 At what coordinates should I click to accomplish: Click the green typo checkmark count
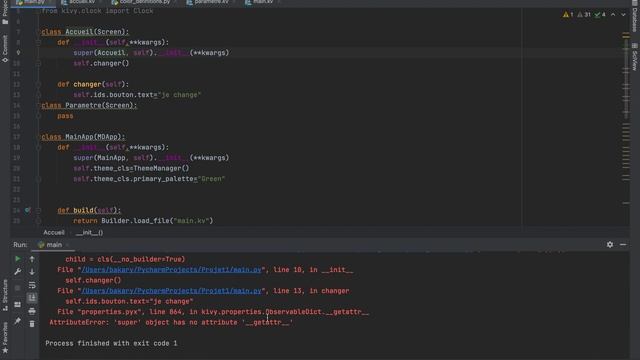click(x=600, y=15)
